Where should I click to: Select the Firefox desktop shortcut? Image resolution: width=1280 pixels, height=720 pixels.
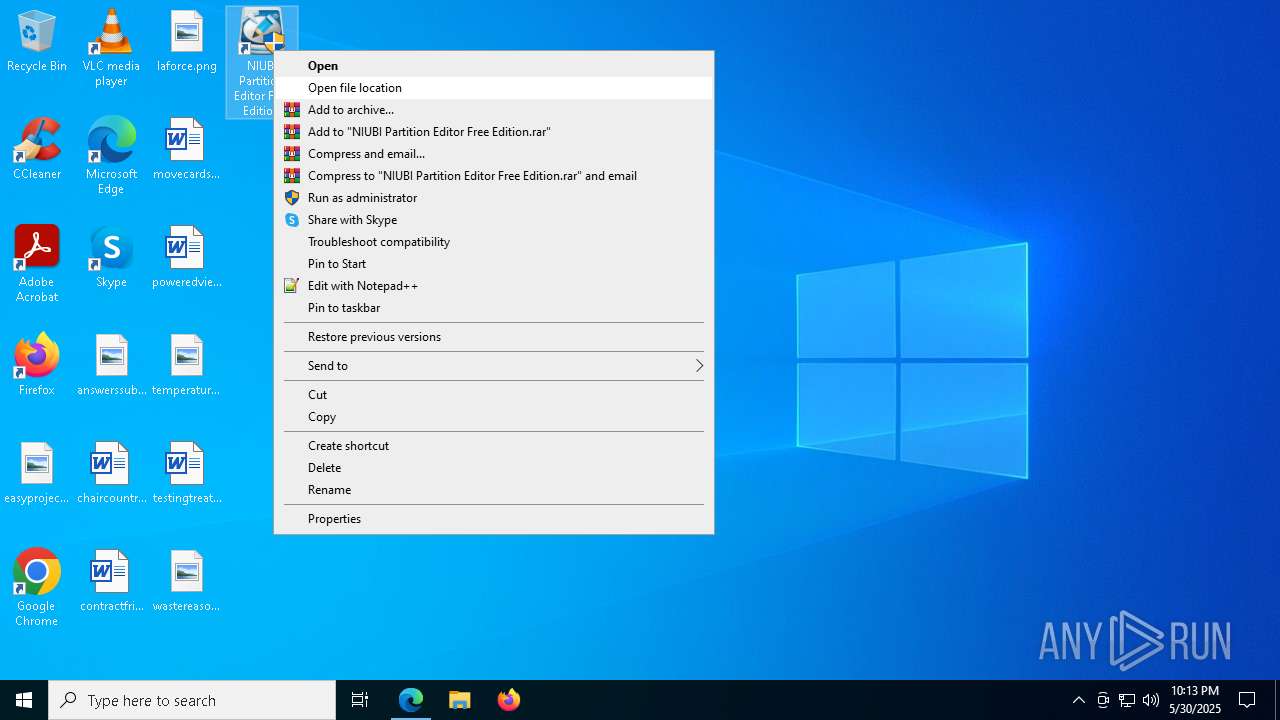[37, 366]
